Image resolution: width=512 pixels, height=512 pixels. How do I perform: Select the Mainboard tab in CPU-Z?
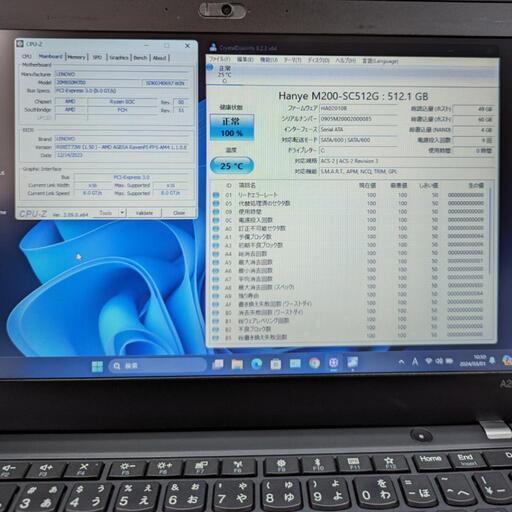[50, 56]
